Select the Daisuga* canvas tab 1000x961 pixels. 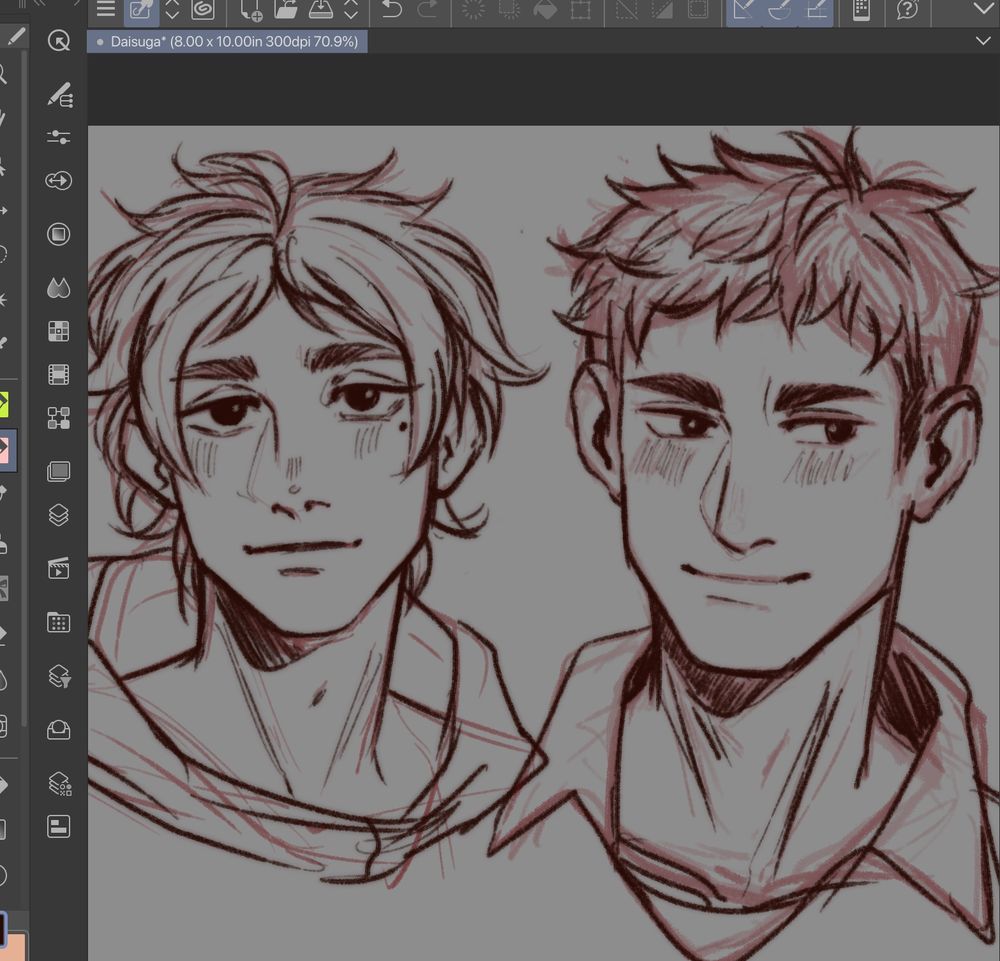[x=227, y=41]
